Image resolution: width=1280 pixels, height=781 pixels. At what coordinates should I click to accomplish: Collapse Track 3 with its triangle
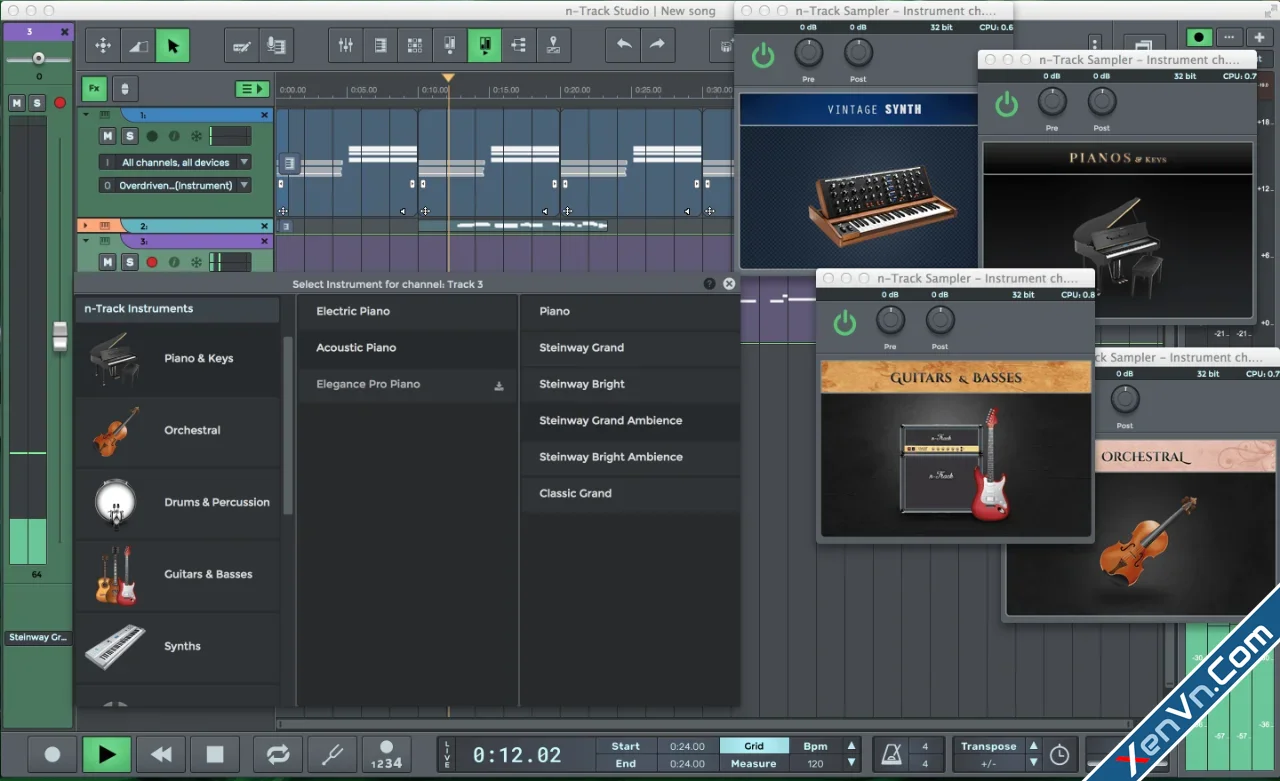click(86, 241)
